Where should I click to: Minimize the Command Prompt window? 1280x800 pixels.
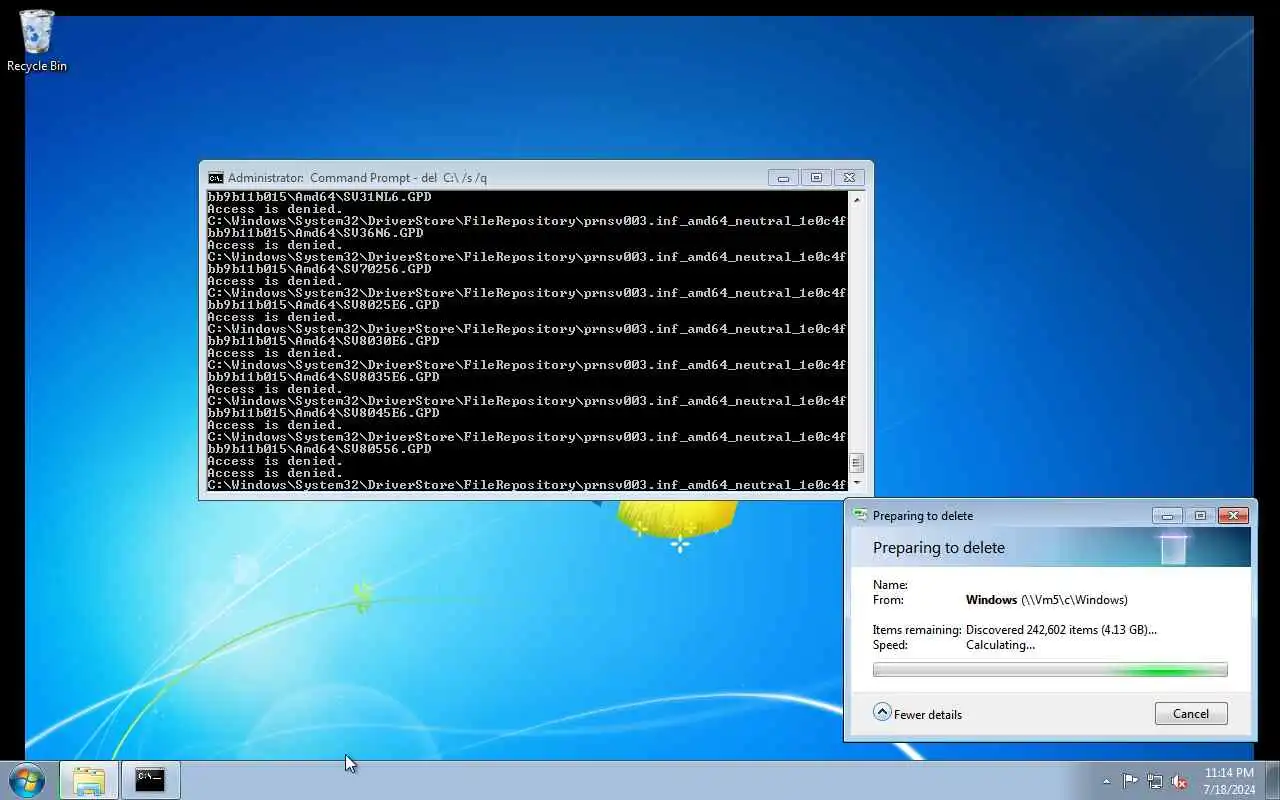point(783,178)
